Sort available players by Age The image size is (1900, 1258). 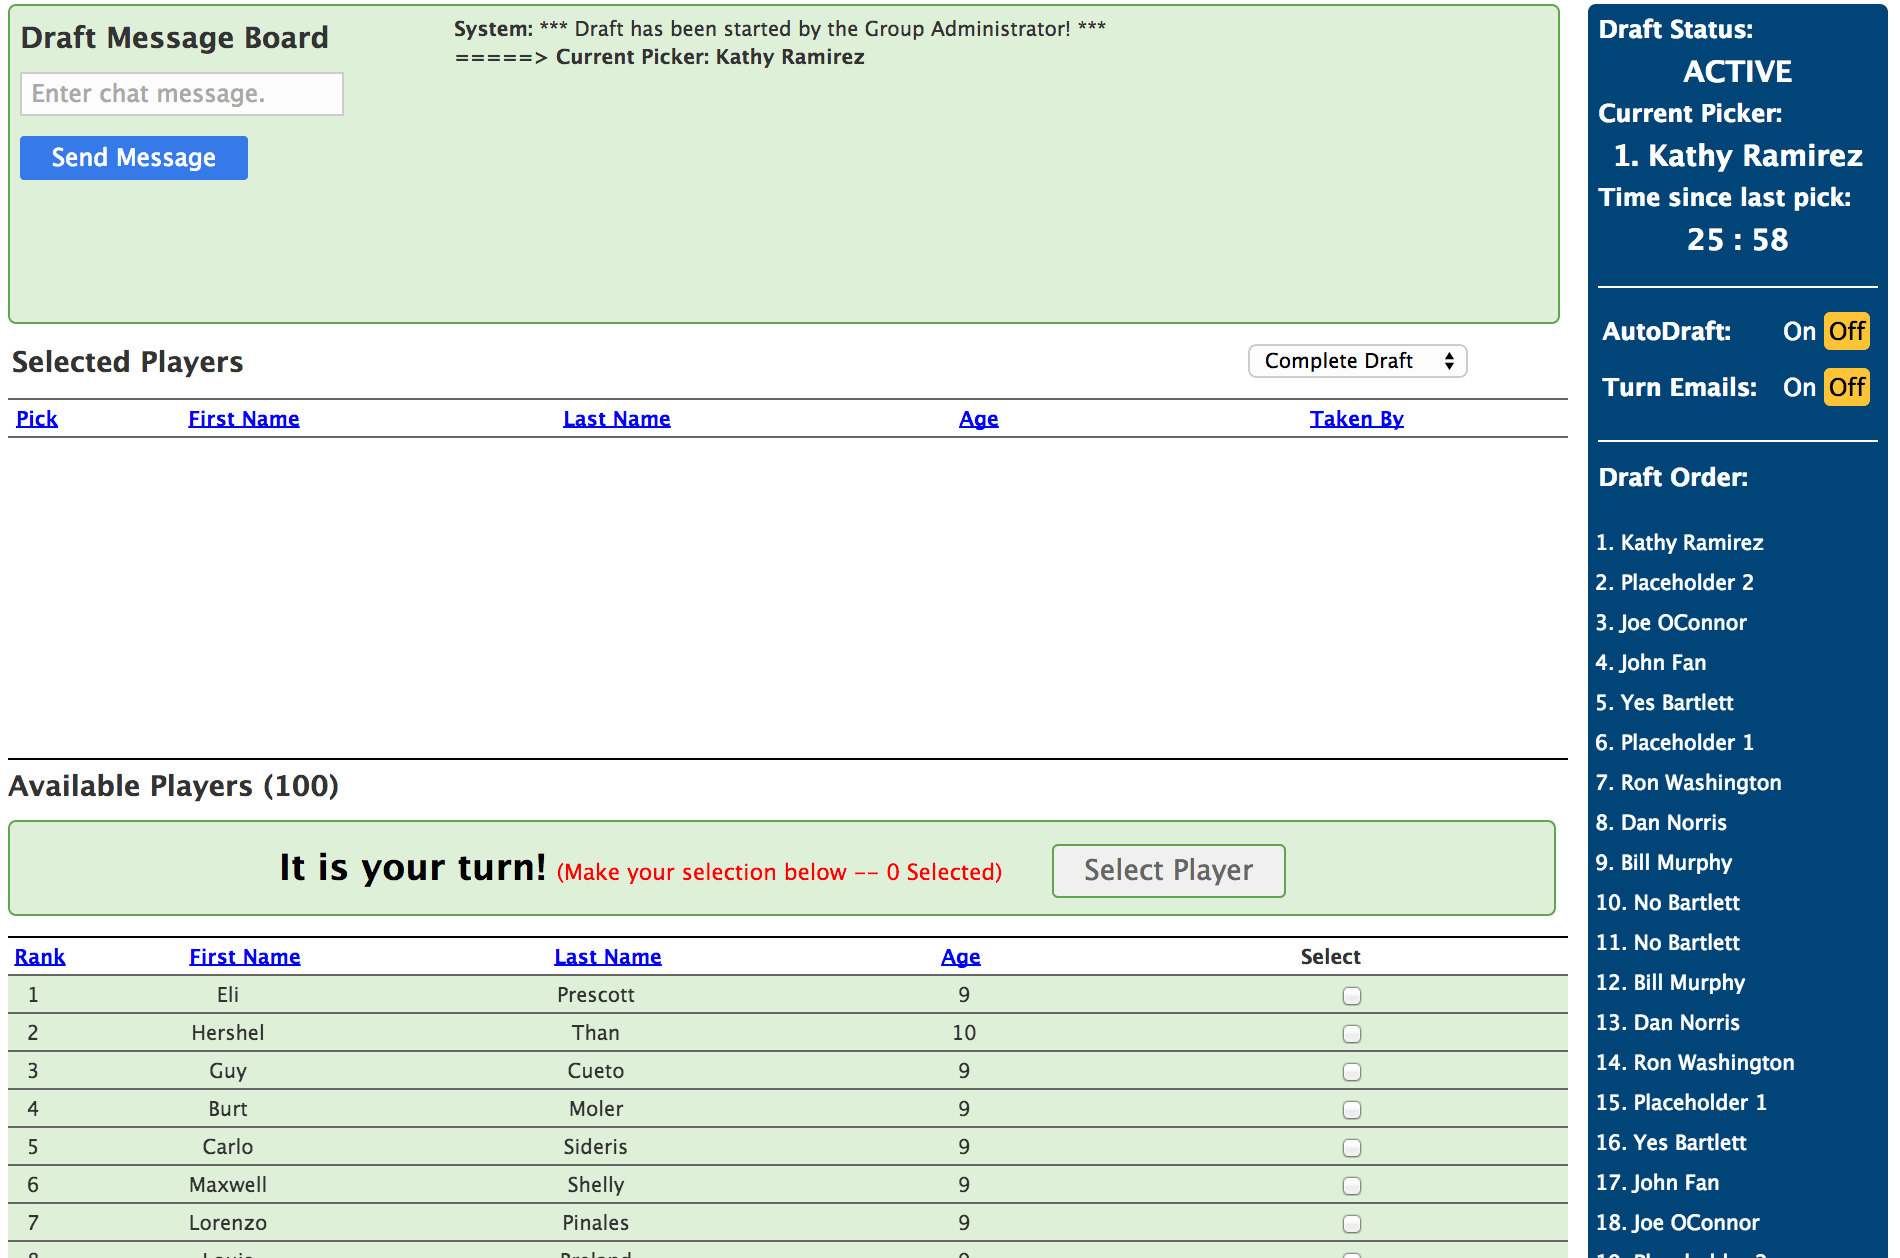[x=960, y=956]
